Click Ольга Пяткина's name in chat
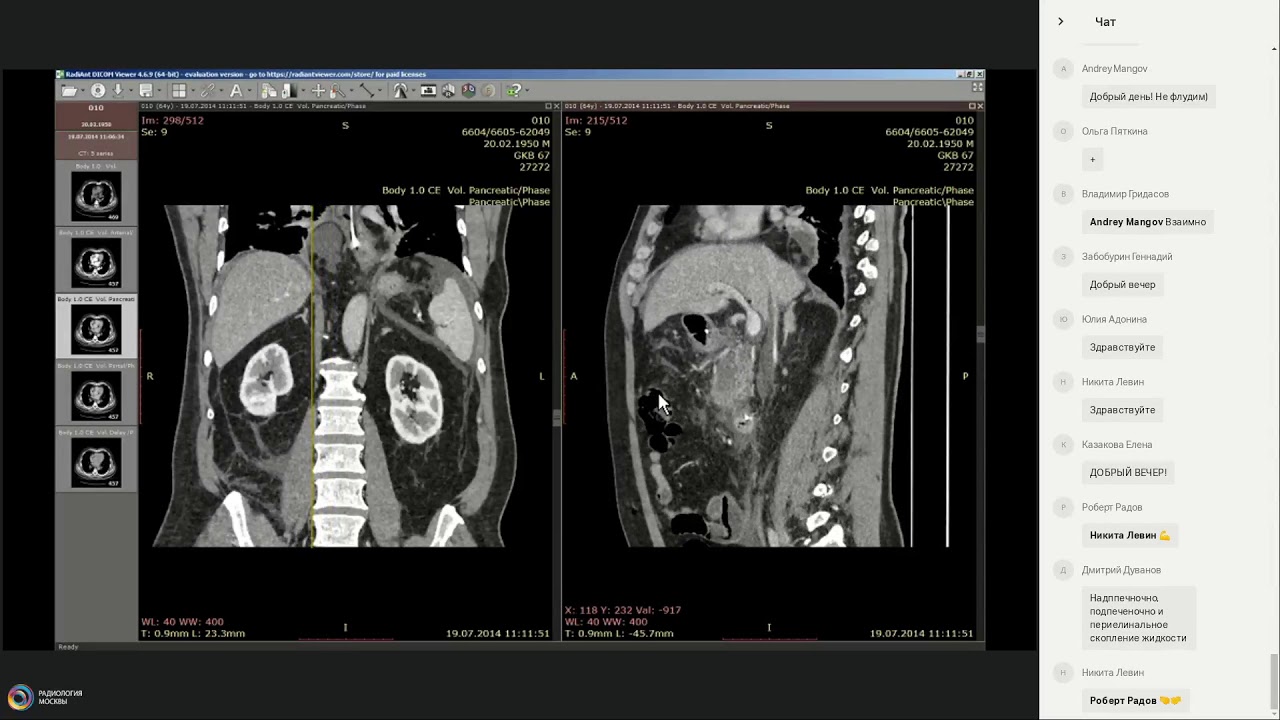1280x720 pixels. click(1114, 131)
